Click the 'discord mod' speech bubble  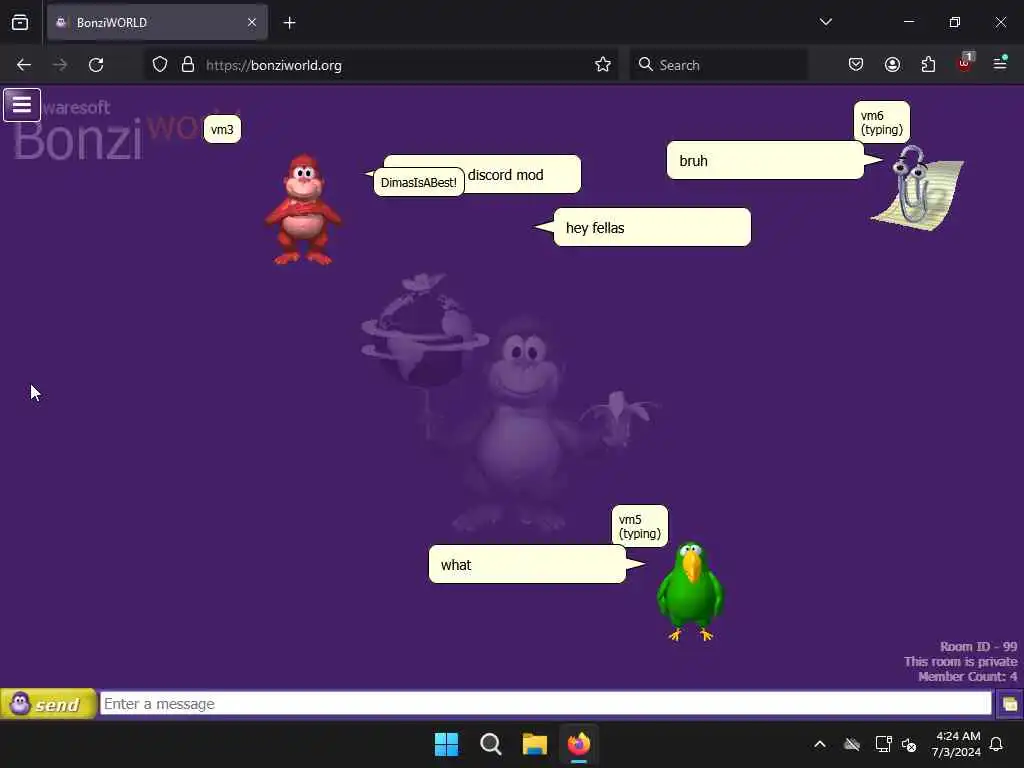(x=522, y=174)
